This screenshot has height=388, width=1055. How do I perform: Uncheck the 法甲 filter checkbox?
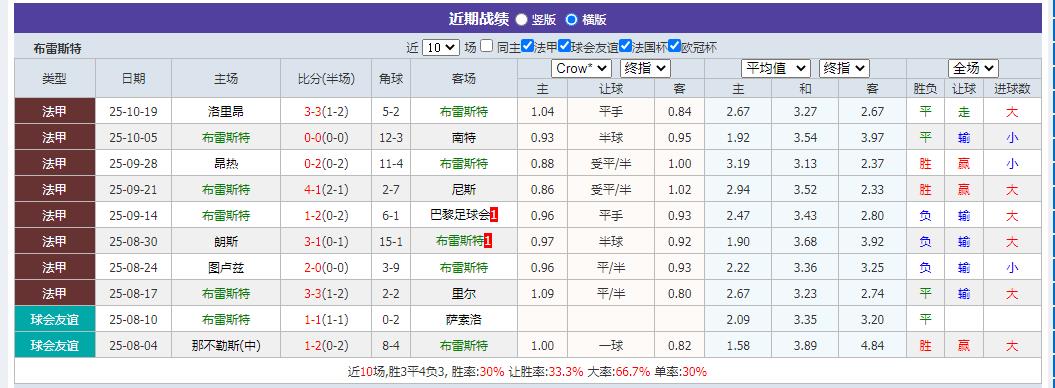tap(527, 46)
